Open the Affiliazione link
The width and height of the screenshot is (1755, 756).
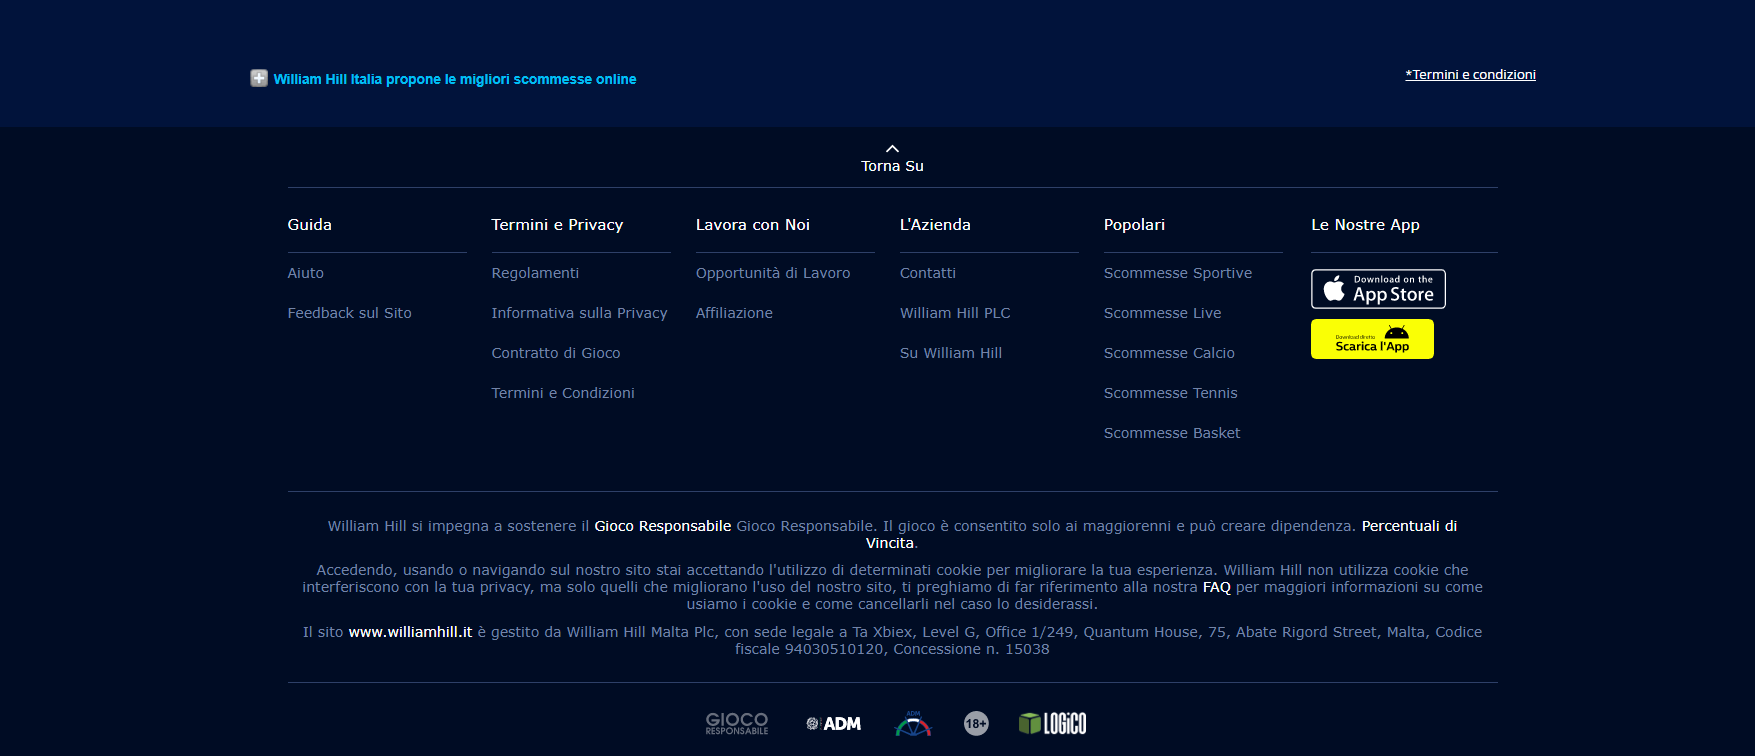tap(734, 313)
